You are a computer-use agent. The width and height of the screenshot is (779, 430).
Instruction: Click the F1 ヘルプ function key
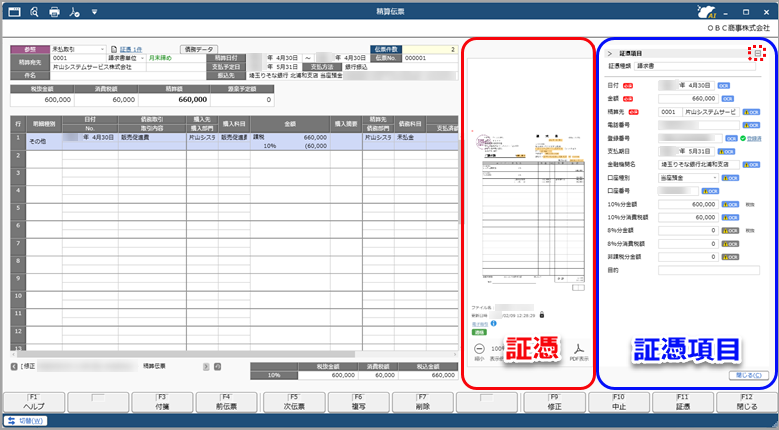coord(34,402)
